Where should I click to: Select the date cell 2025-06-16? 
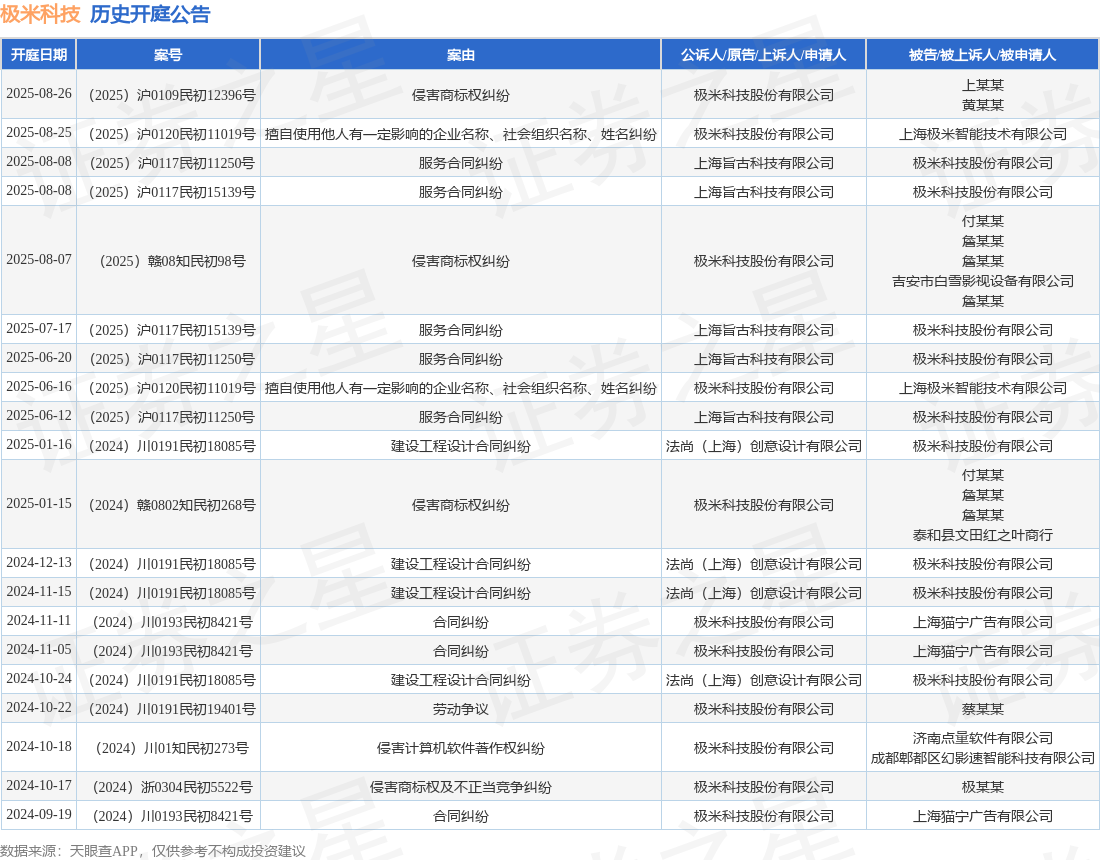coord(39,387)
